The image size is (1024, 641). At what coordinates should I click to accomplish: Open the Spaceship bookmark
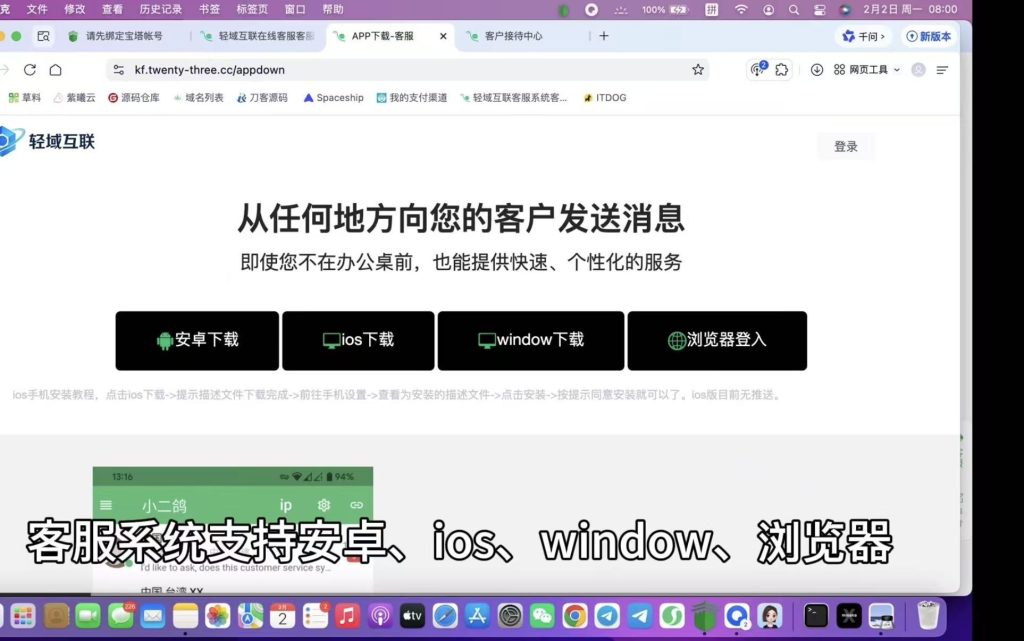tap(332, 98)
